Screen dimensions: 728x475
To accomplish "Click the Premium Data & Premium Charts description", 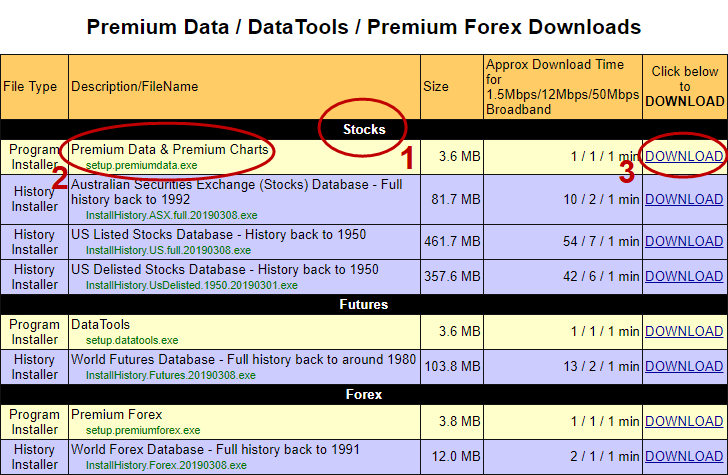I will [170, 150].
